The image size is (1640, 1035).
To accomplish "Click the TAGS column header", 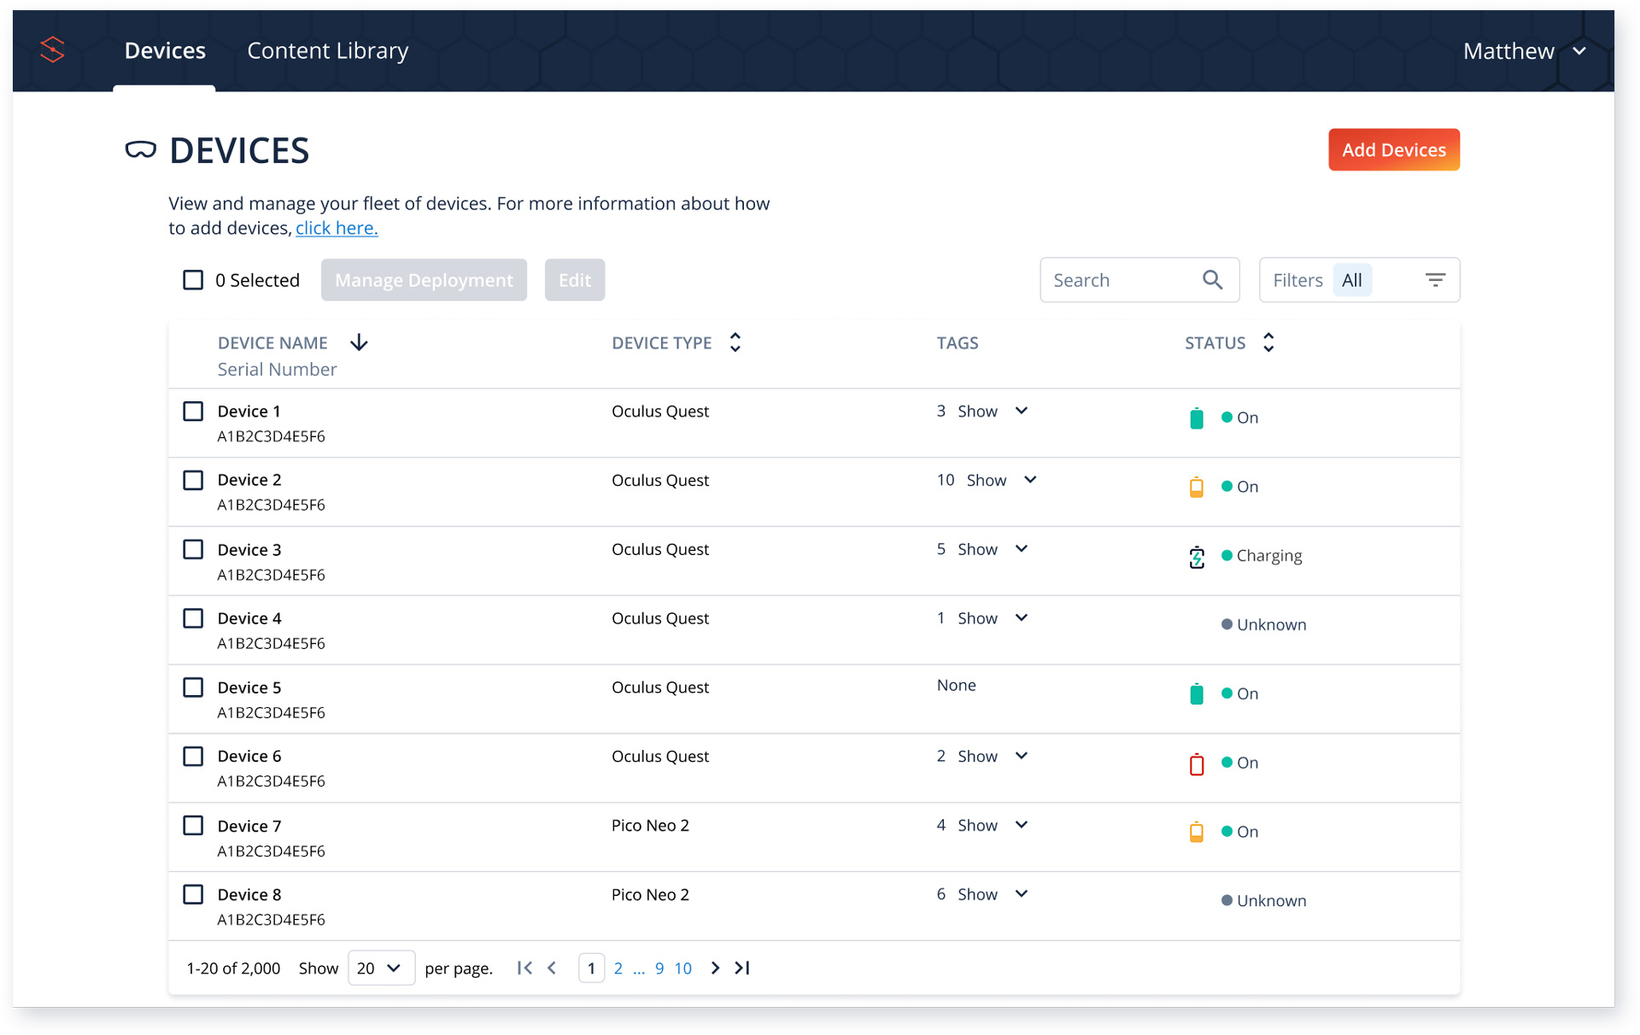I will 958,343.
